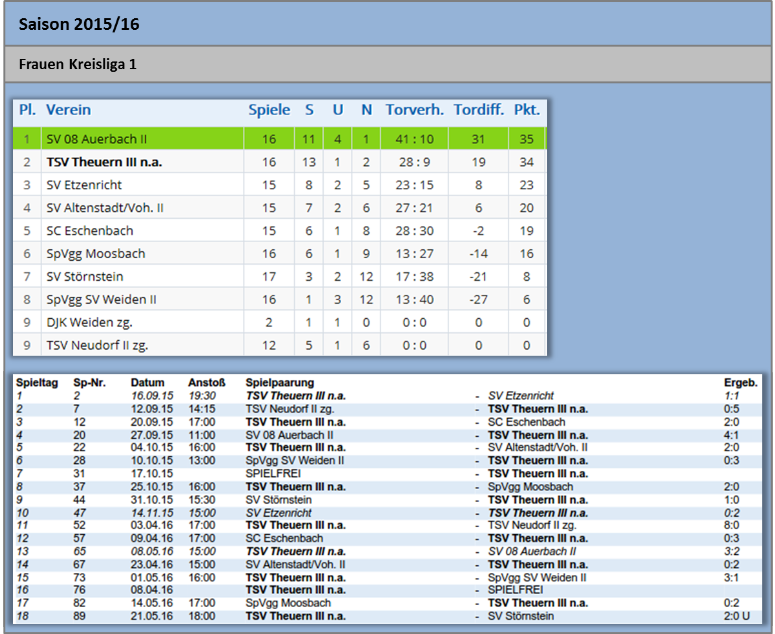Click the 'Frauen Kreisliga 1' subheading
The width and height of the screenshot is (775, 634).
click(78, 64)
